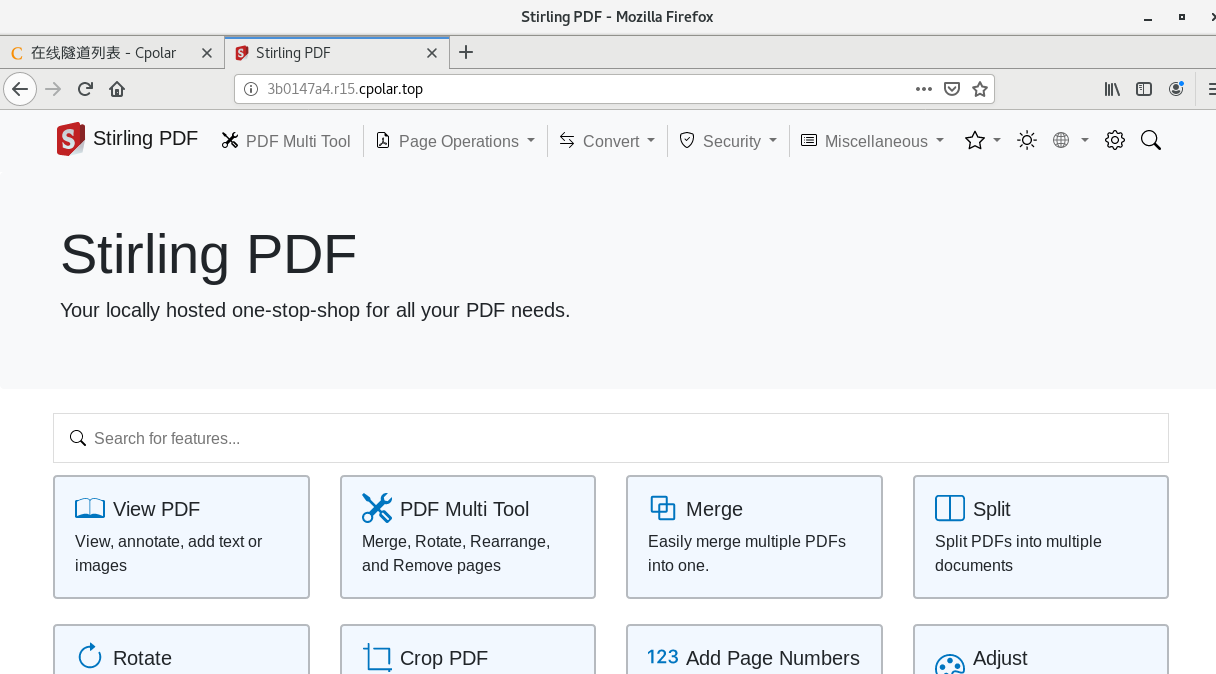
Task: Click the Adjust palette icon
Action: click(949, 665)
